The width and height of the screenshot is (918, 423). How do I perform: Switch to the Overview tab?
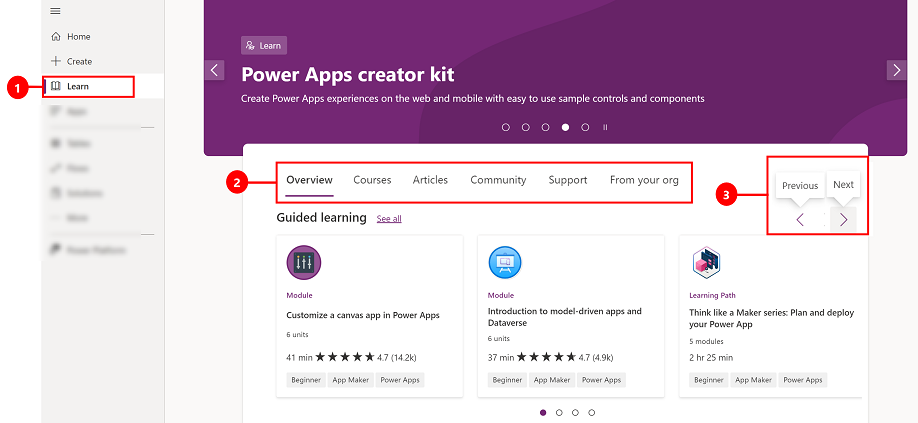click(310, 180)
